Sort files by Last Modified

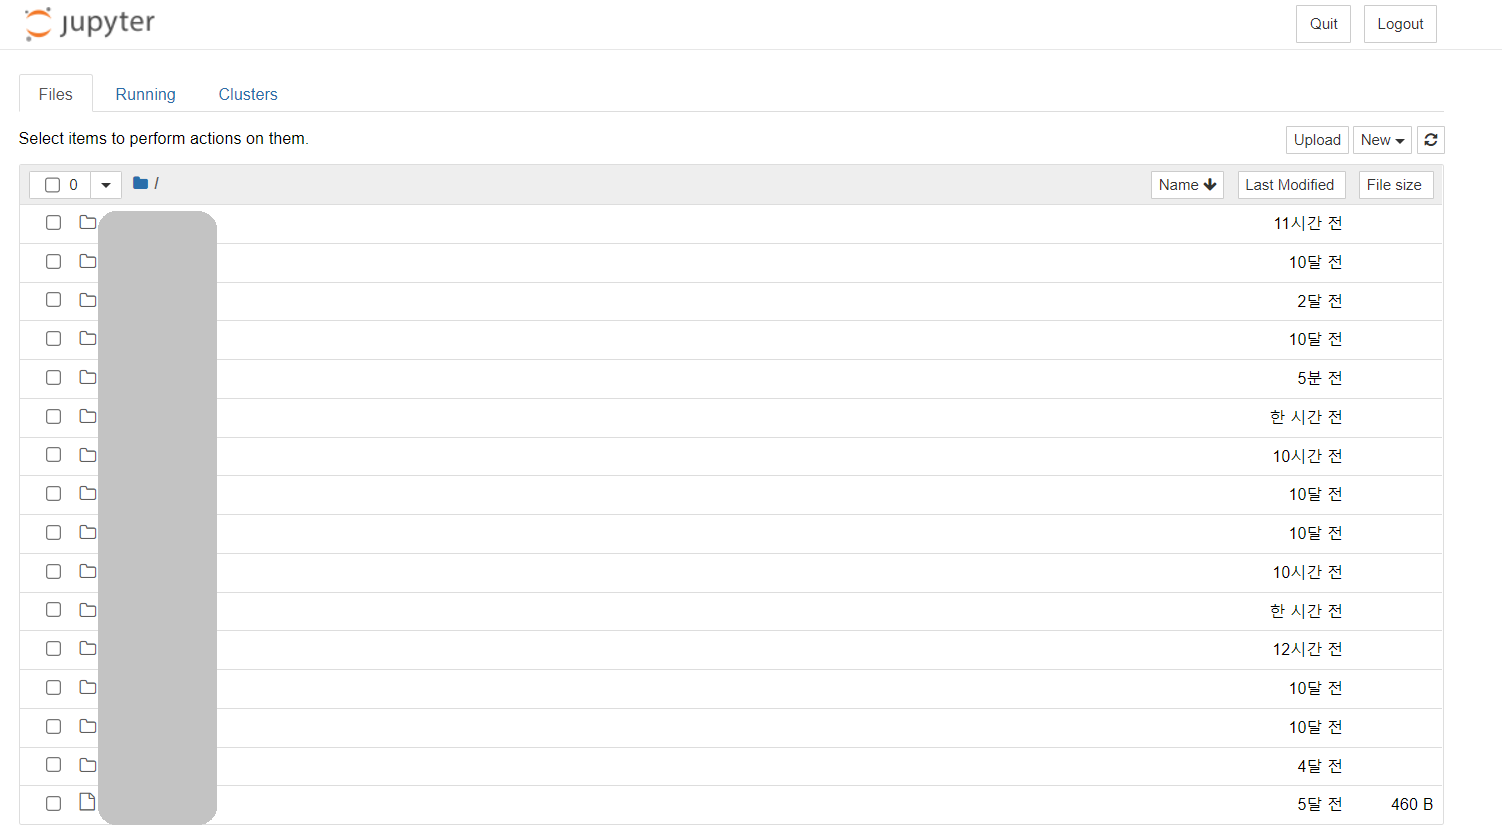tap(1290, 184)
